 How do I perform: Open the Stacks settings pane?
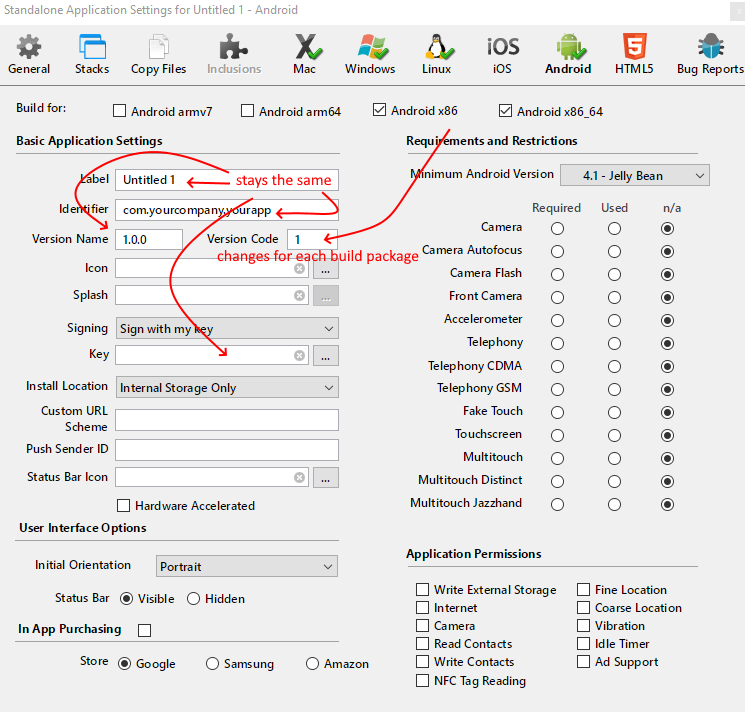pyautogui.click(x=92, y=54)
